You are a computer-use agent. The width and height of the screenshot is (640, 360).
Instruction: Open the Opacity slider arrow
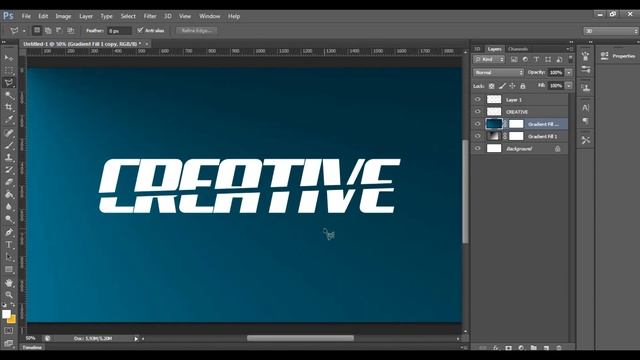(x=569, y=73)
